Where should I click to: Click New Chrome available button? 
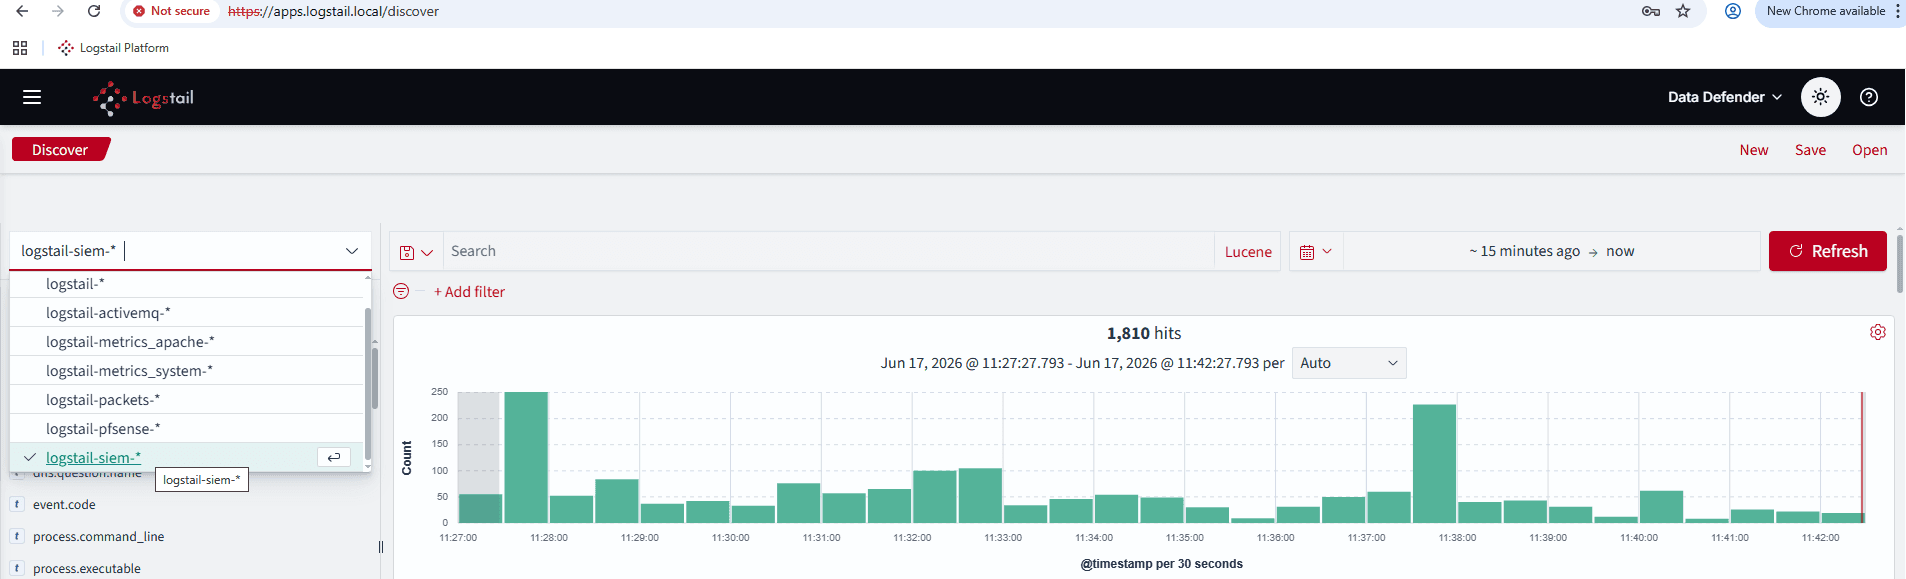(x=1825, y=11)
